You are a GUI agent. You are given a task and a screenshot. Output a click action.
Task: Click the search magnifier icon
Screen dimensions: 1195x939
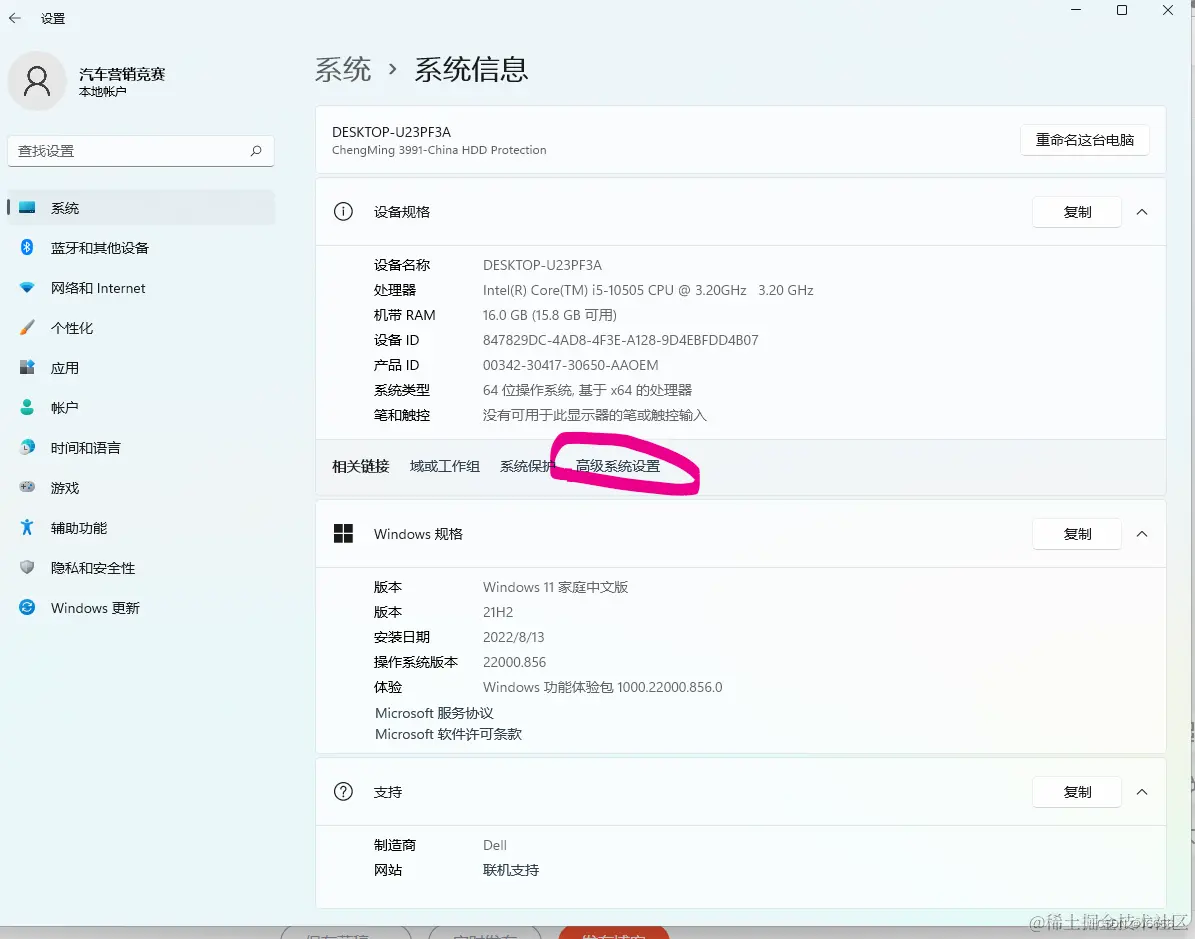[256, 151]
